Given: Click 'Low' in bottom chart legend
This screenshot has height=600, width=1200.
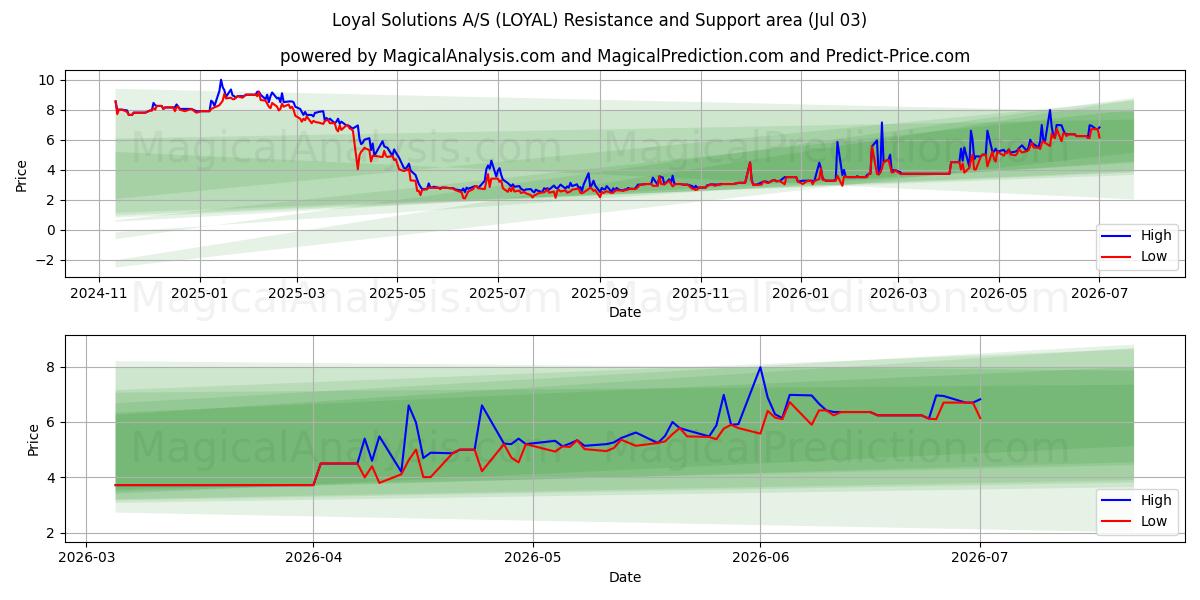Looking at the screenshot, I should [x=1154, y=521].
